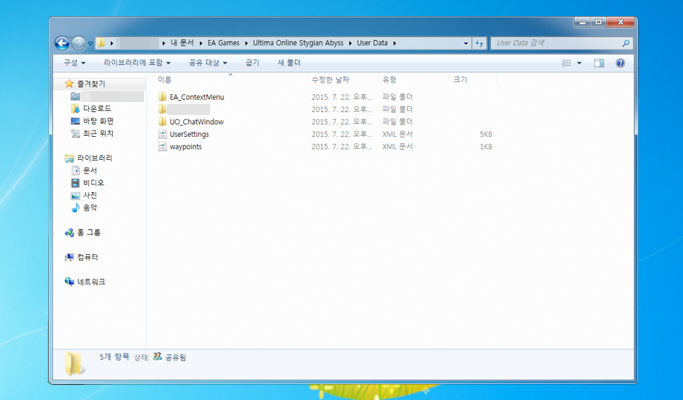Go back with the Back arrow button
683x400 pixels.
pyautogui.click(x=62, y=43)
